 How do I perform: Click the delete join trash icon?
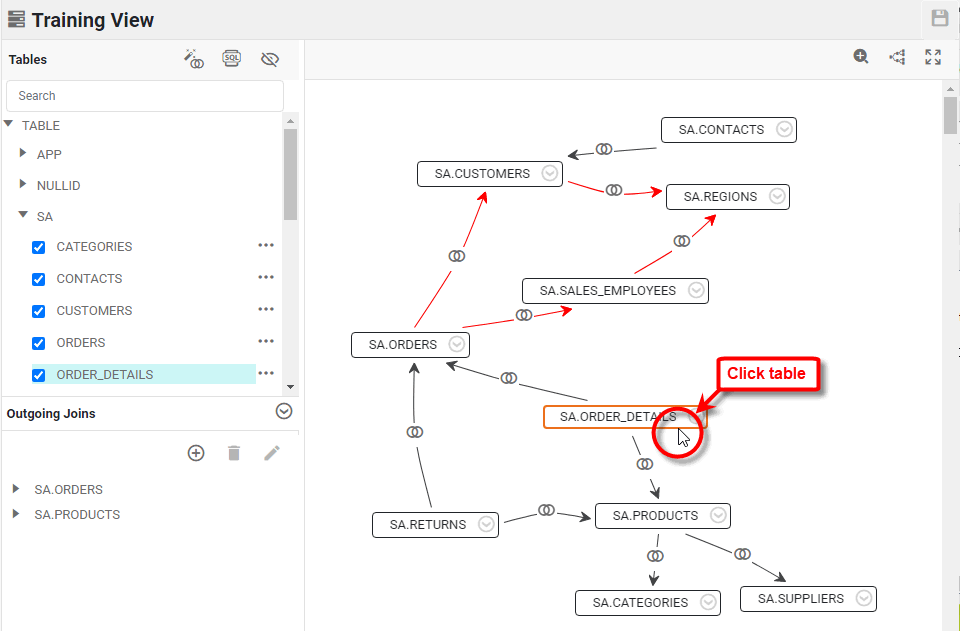click(x=234, y=453)
